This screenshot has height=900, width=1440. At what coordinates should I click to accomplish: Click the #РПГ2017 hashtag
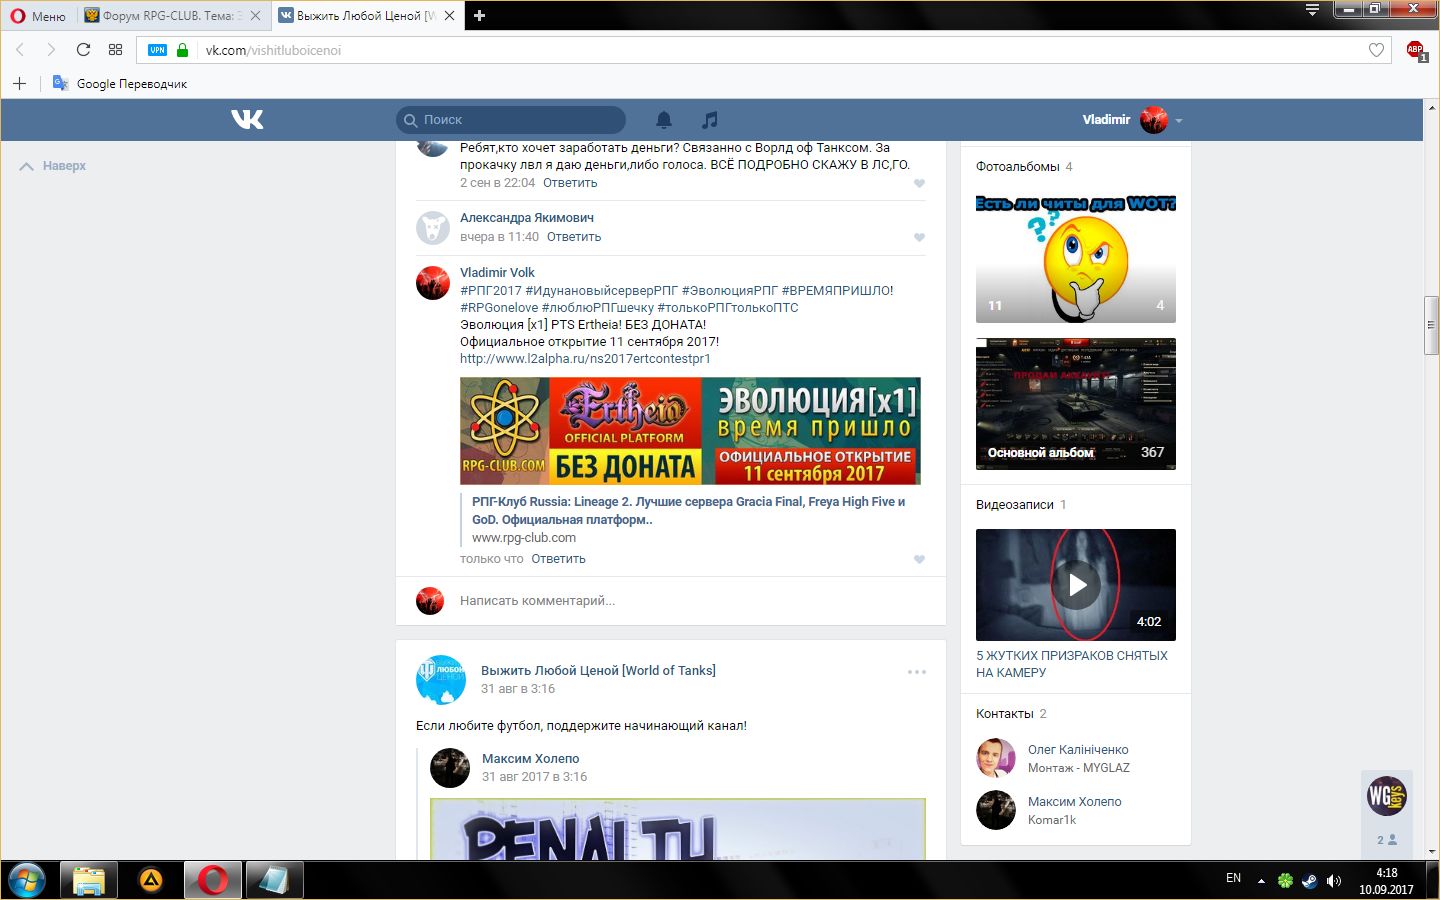click(491, 291)
